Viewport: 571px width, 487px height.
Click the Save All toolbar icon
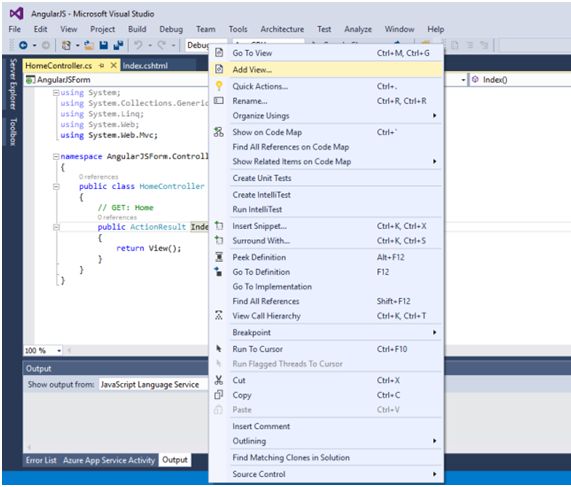coord(118,45)
